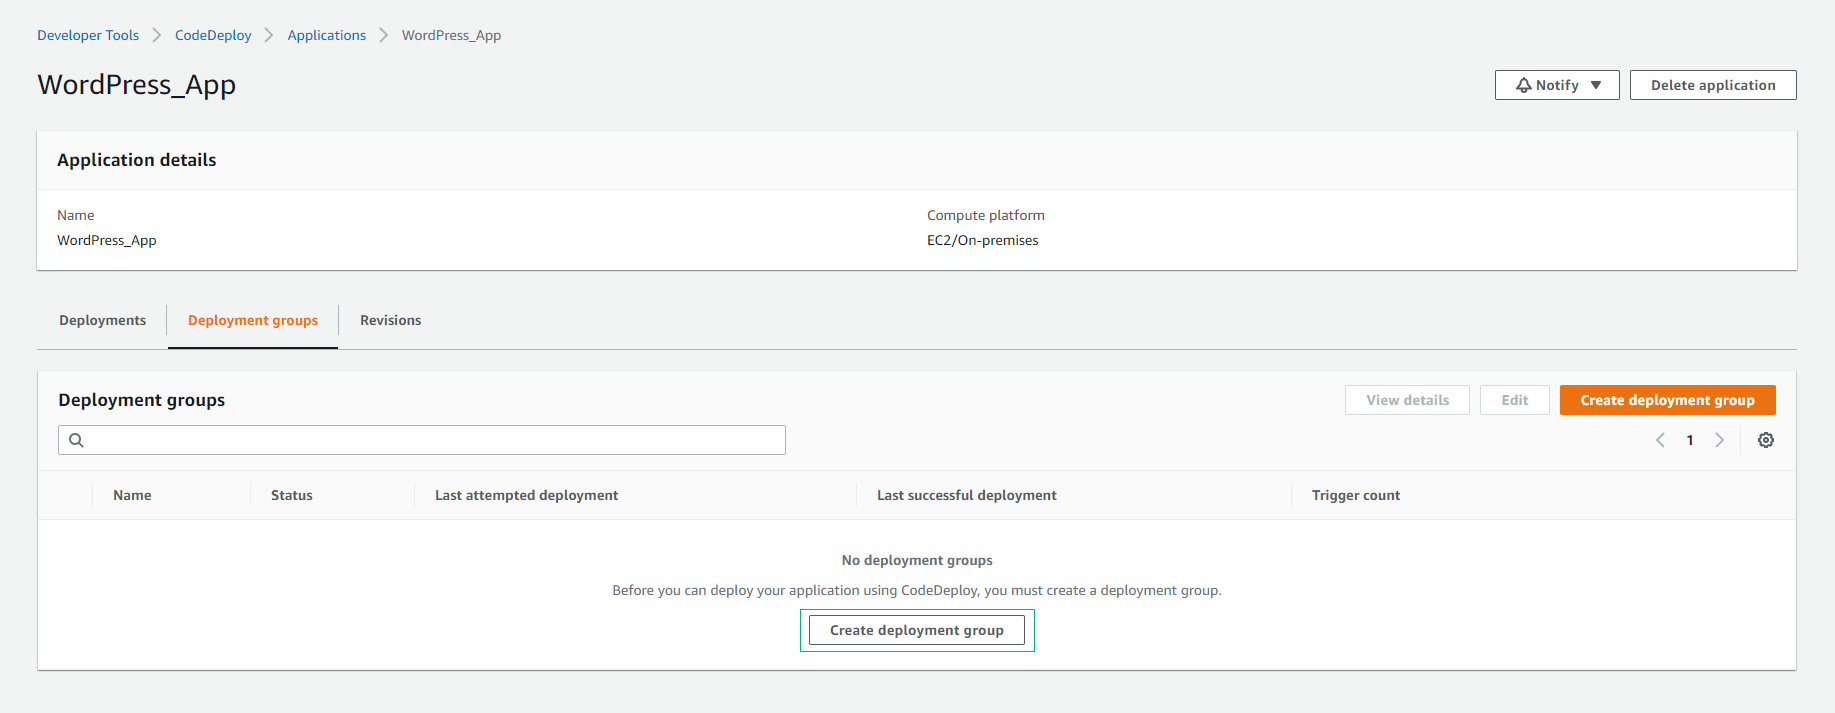Screen dimensions: 1835x713
Task: Open the Revisions tab
Action: [390, 320]
